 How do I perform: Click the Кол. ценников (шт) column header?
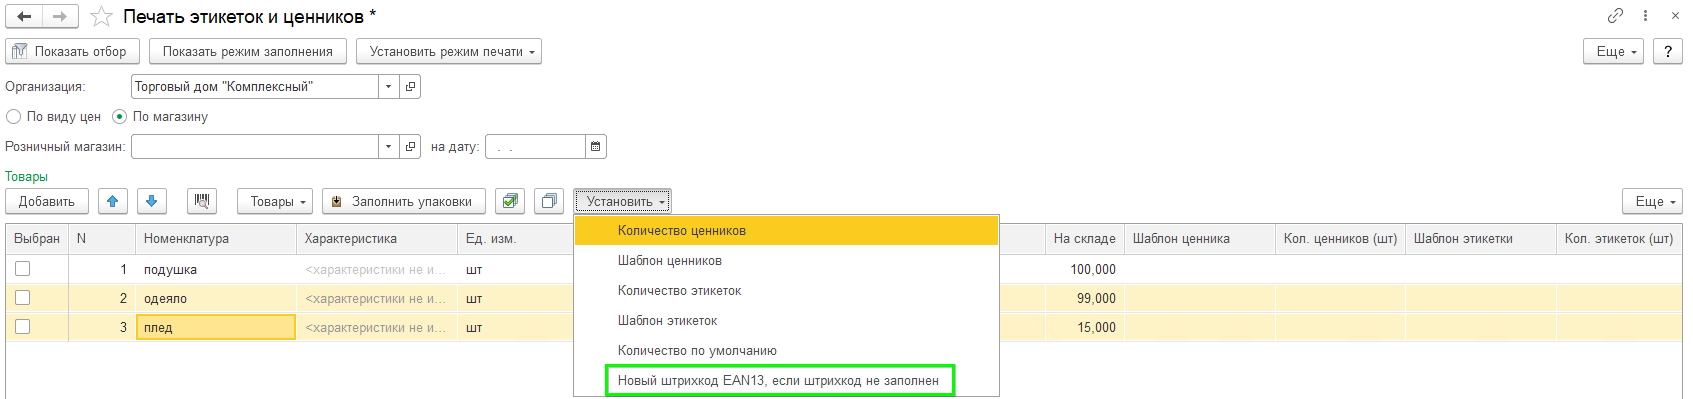[x=1340, y=239]
